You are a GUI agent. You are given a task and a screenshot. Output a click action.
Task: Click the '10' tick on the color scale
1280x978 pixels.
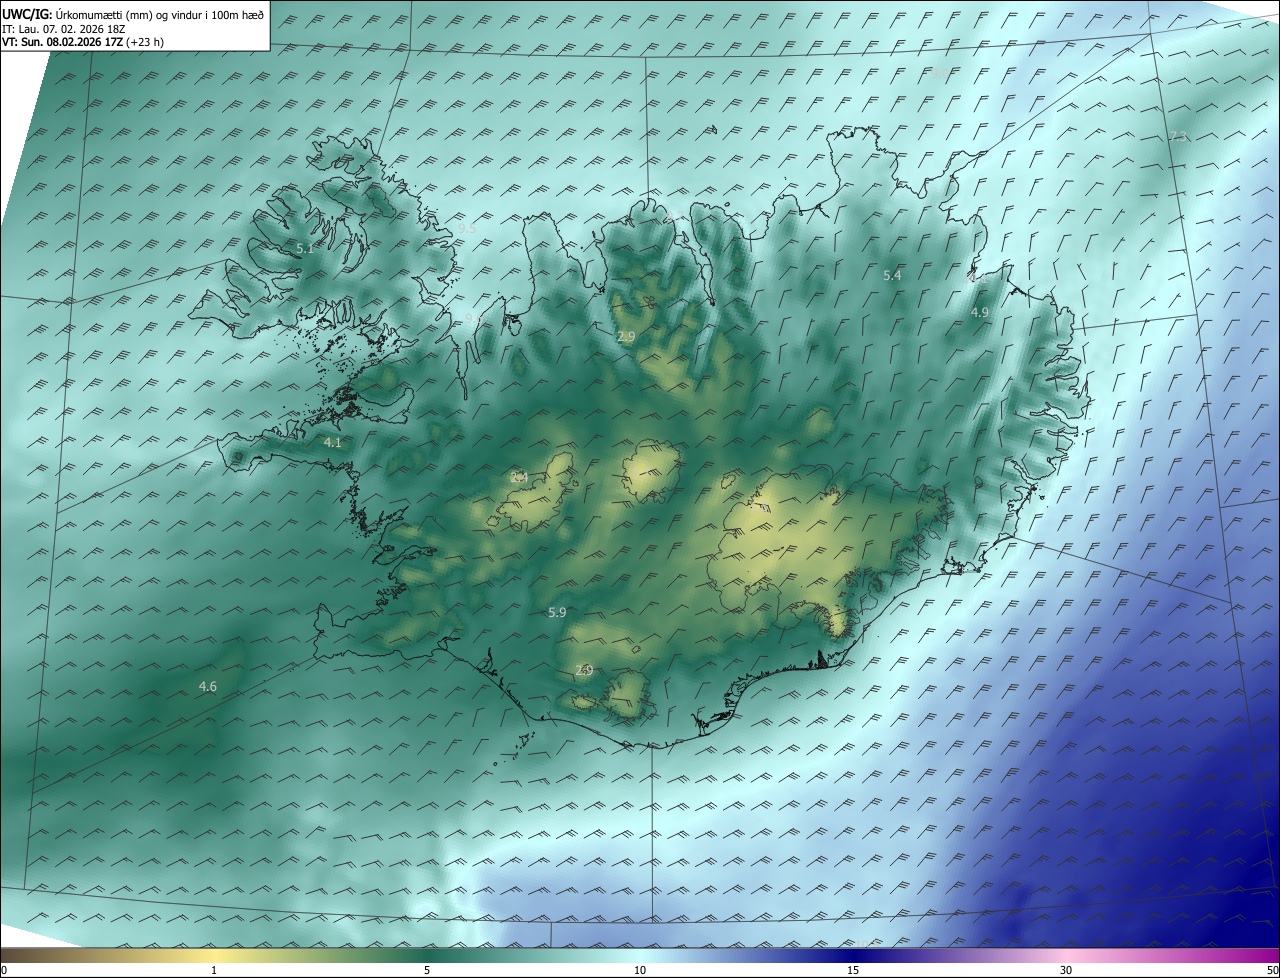click(640, 970)
